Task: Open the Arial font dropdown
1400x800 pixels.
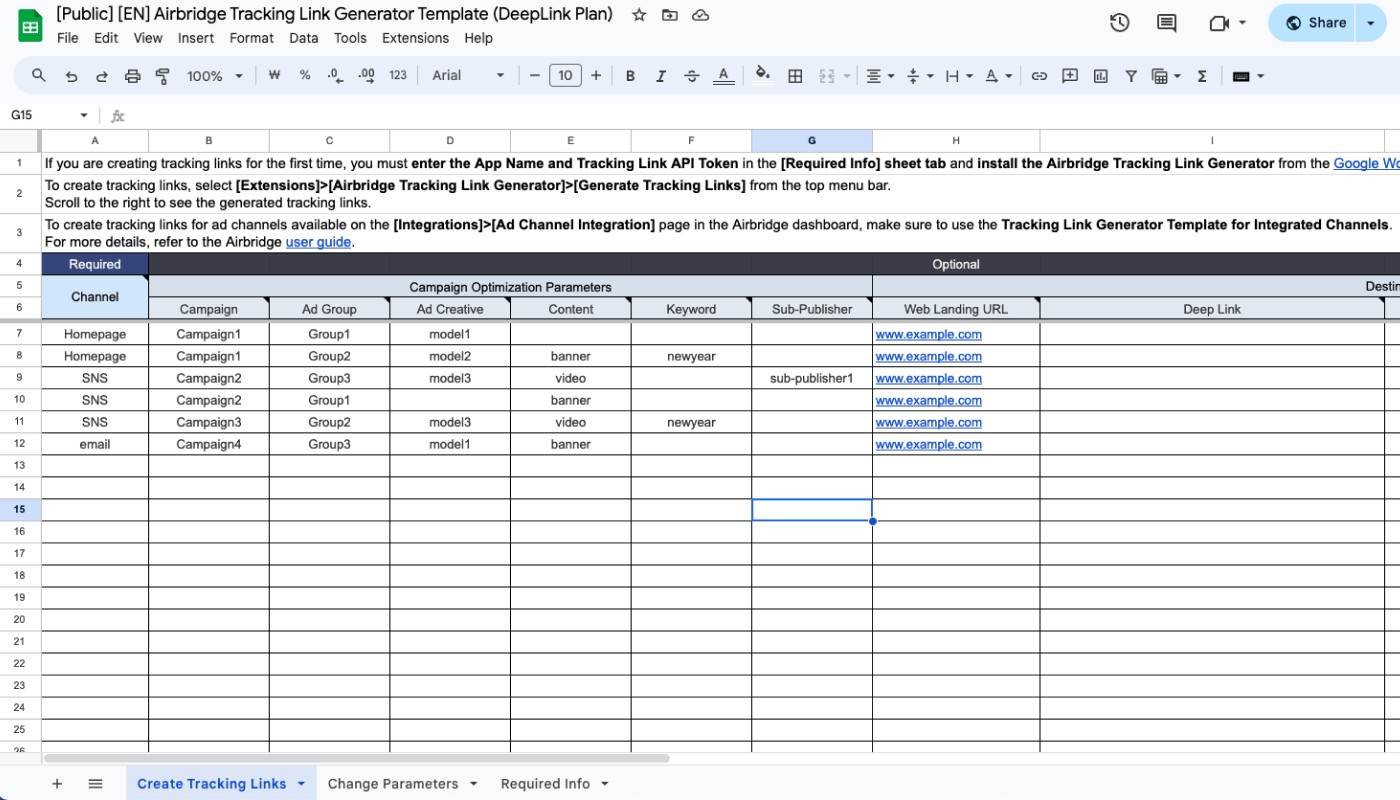Action: pyautogui.click(x=468, y=76)
